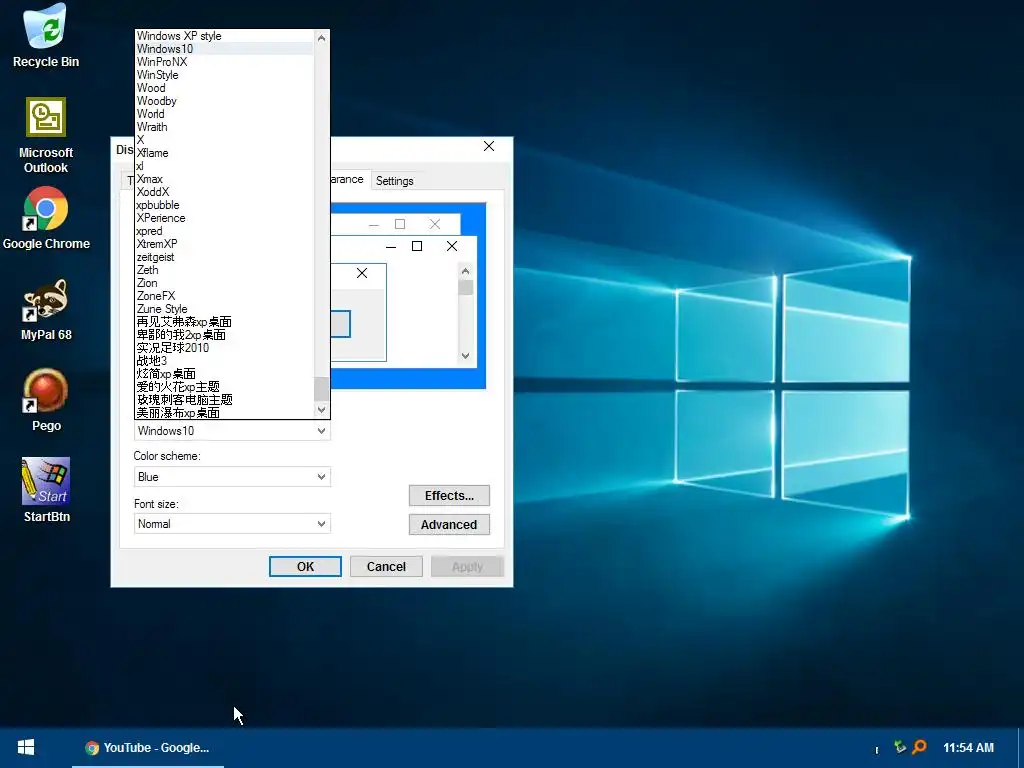Open the MyPal 68 desktop shortcut
This screenshot has height=768, width=1024.
tap(46, 310)
